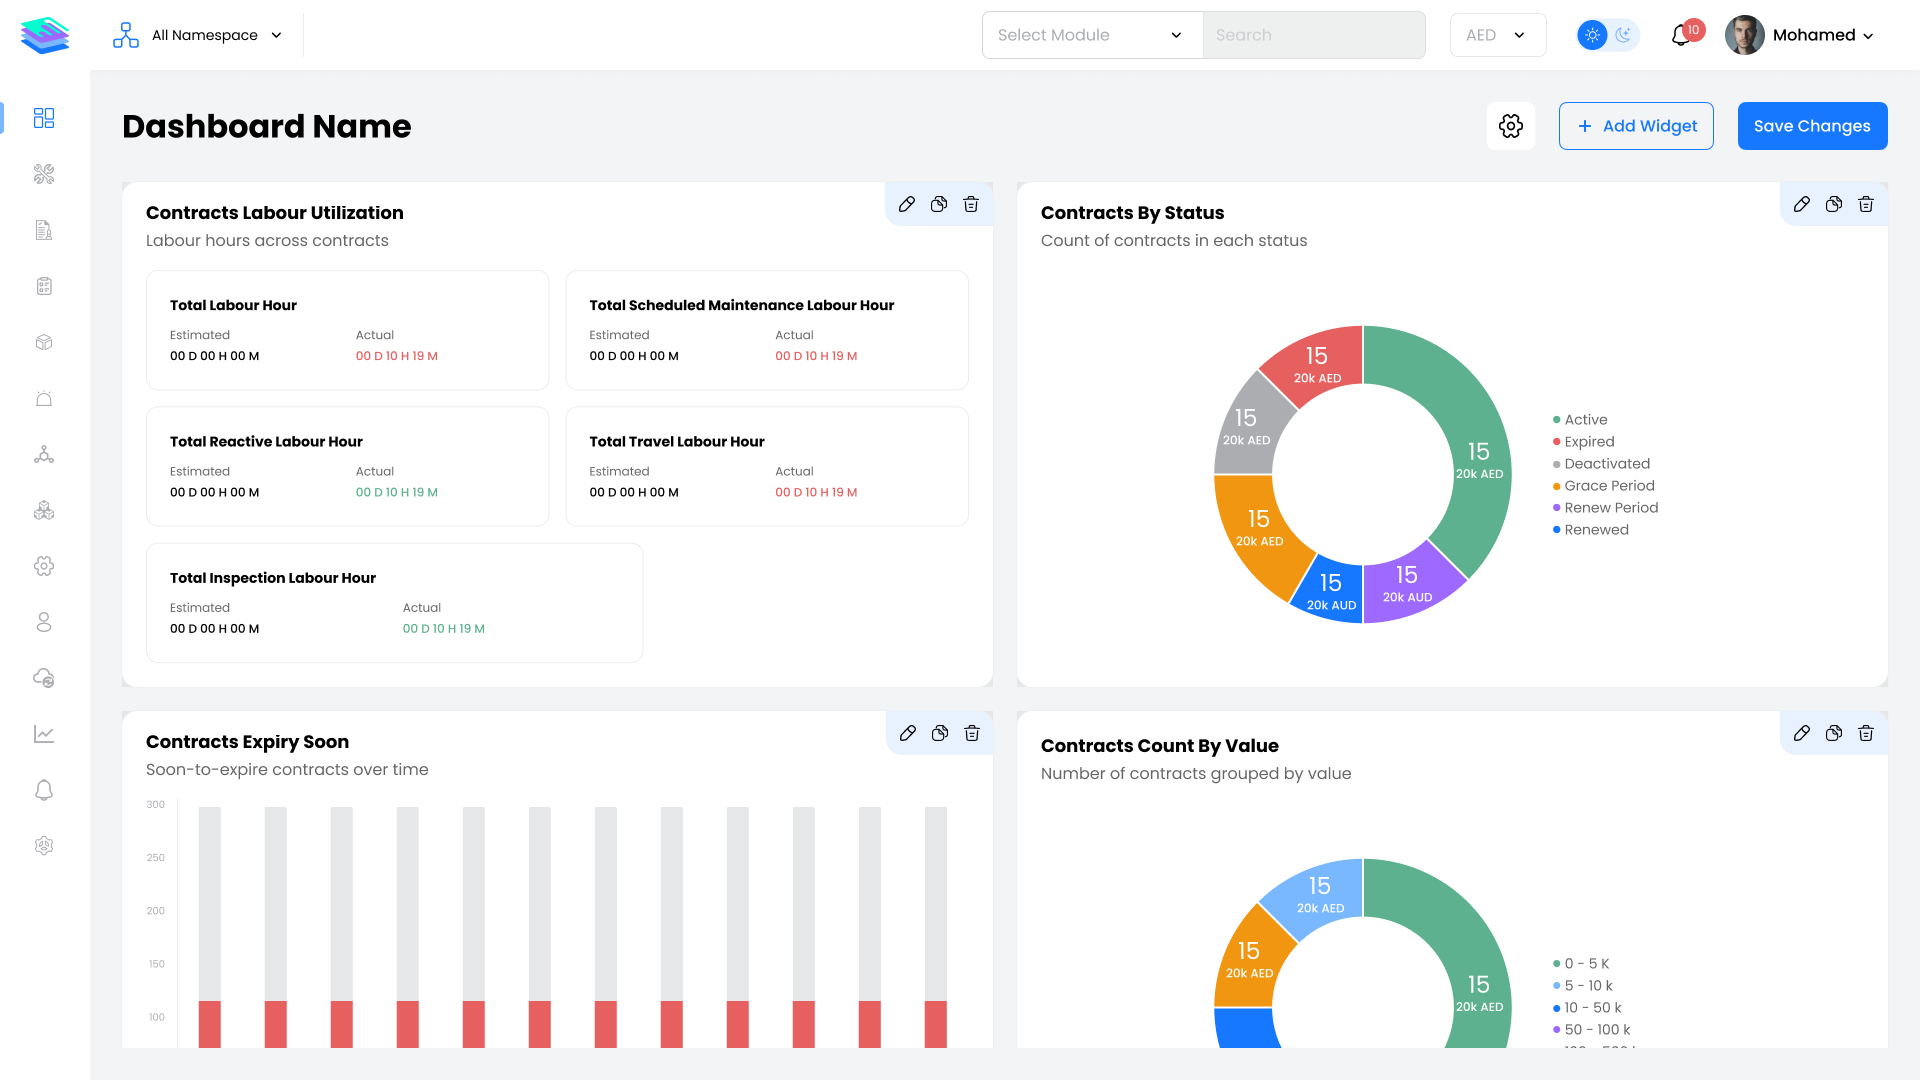Open the bottom gear icon in sidebar
The image size is (1920, 1080).
44,846
